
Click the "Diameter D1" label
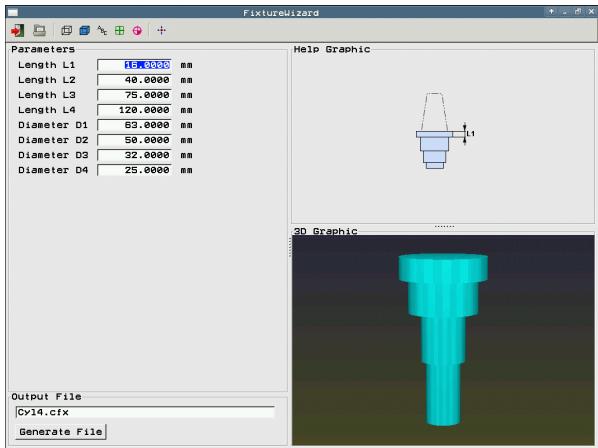click(53, 125)
